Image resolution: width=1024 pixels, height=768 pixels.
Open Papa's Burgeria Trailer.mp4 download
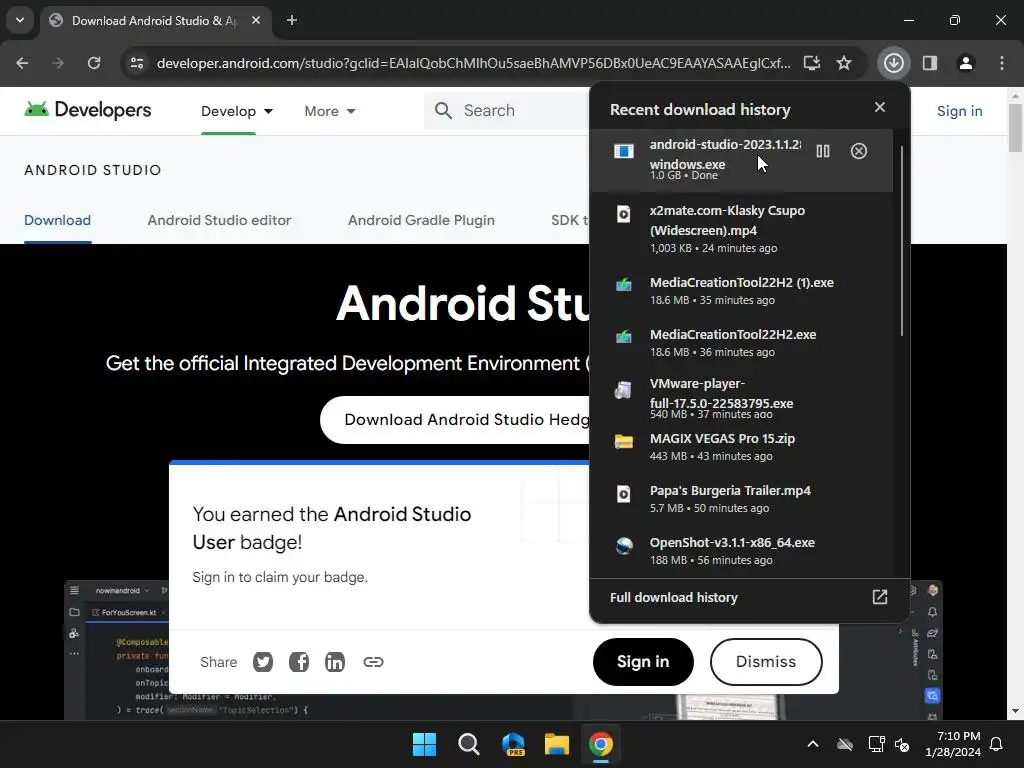(x=741, y=498)
